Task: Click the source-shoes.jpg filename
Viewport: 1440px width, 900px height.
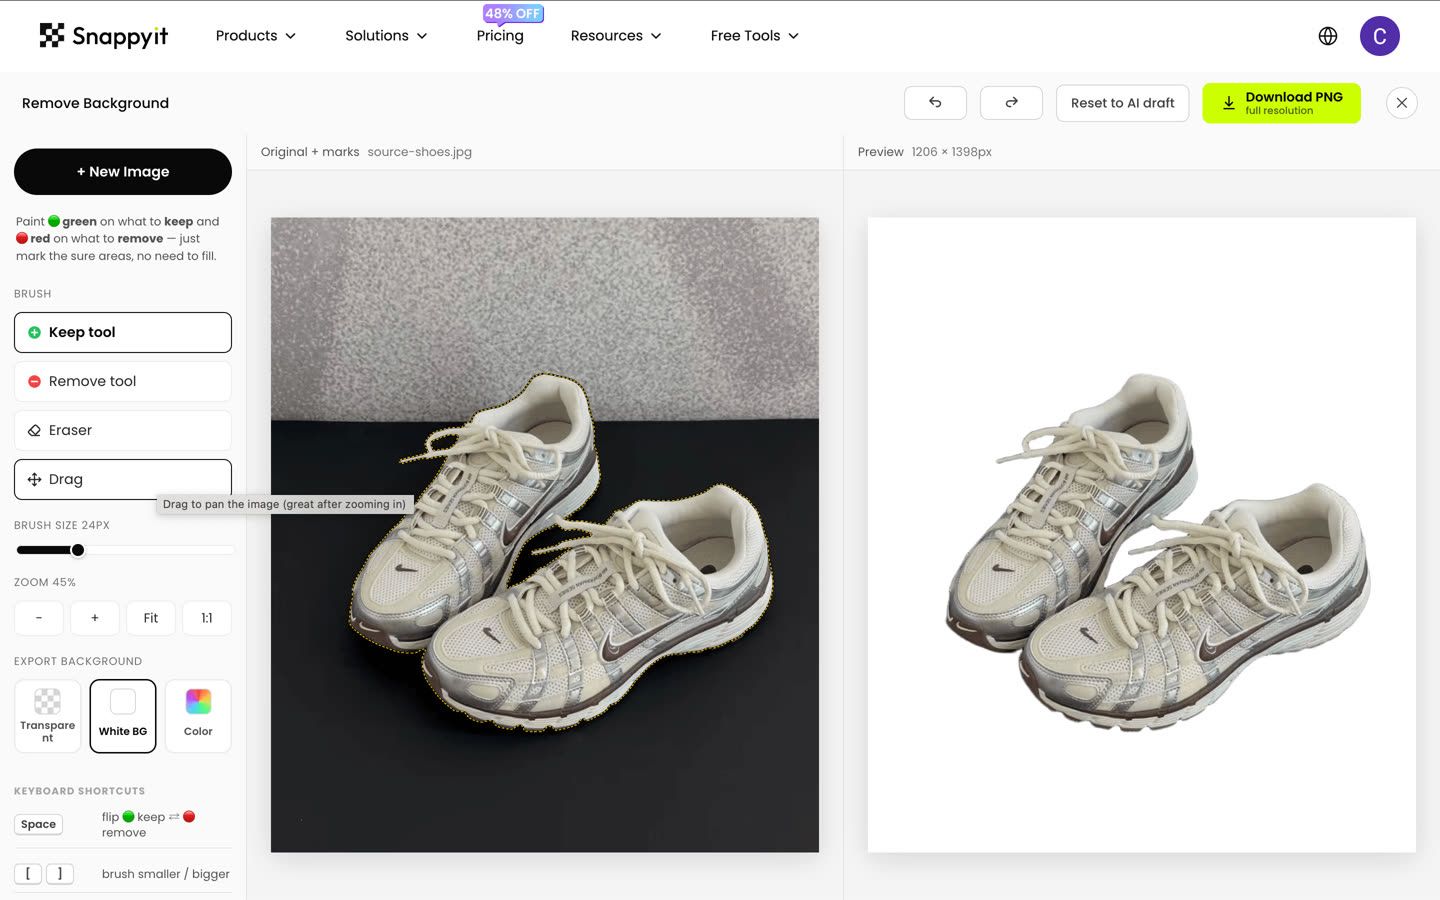Action: [419, 152]
